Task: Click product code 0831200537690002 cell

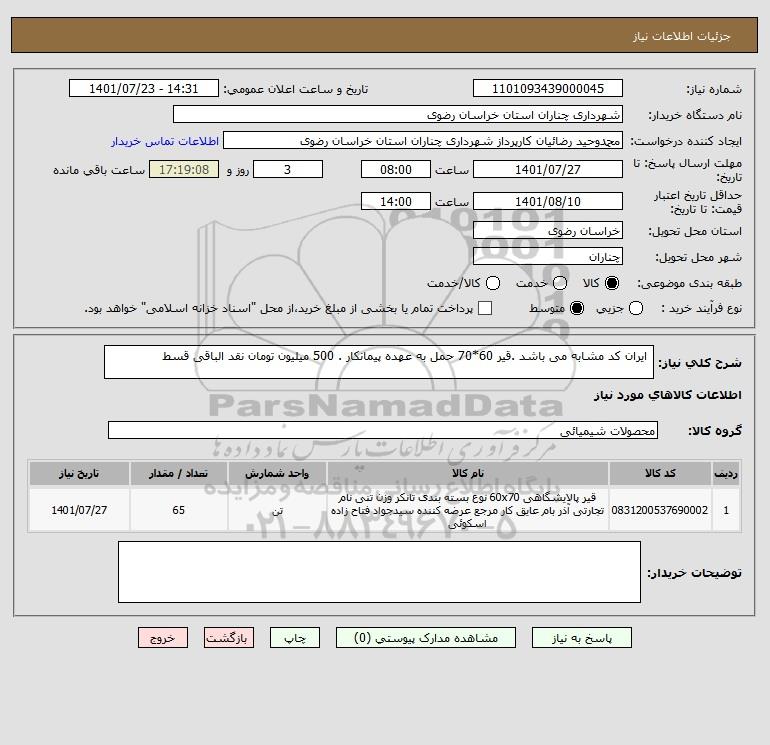Action: pos(660,510)
